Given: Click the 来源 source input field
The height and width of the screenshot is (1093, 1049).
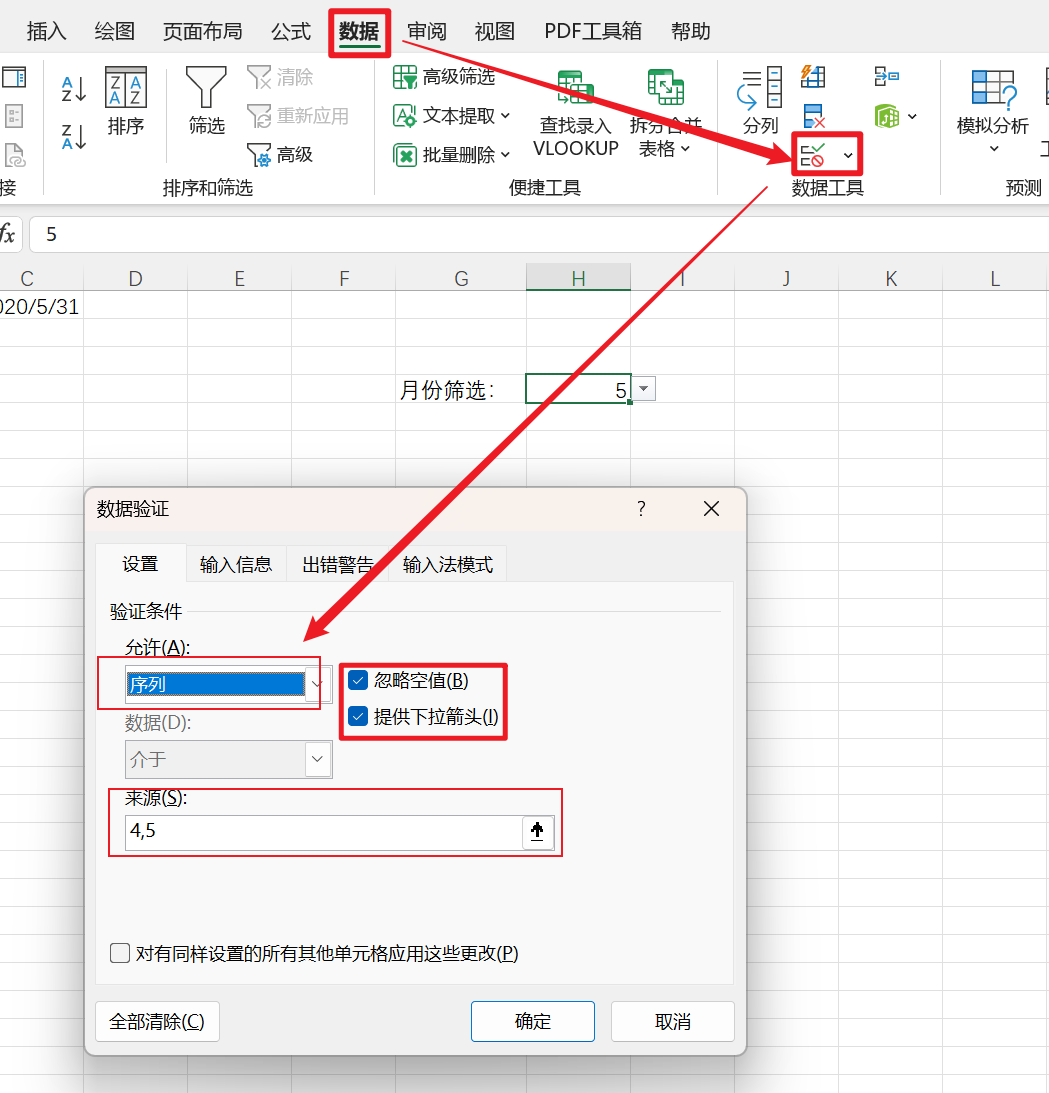Looking at the screenshot, I should point(322,831).
